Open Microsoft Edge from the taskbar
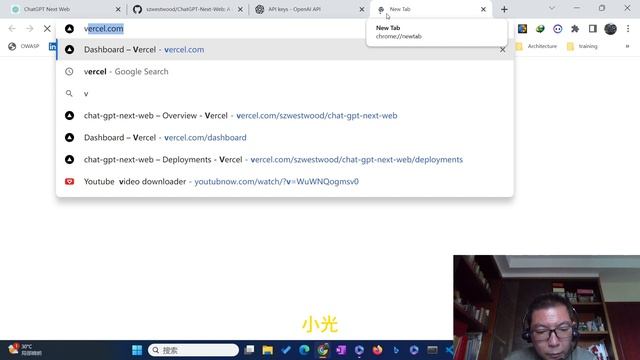Viewport: 640px width, 360px height. tap(304, 350)
